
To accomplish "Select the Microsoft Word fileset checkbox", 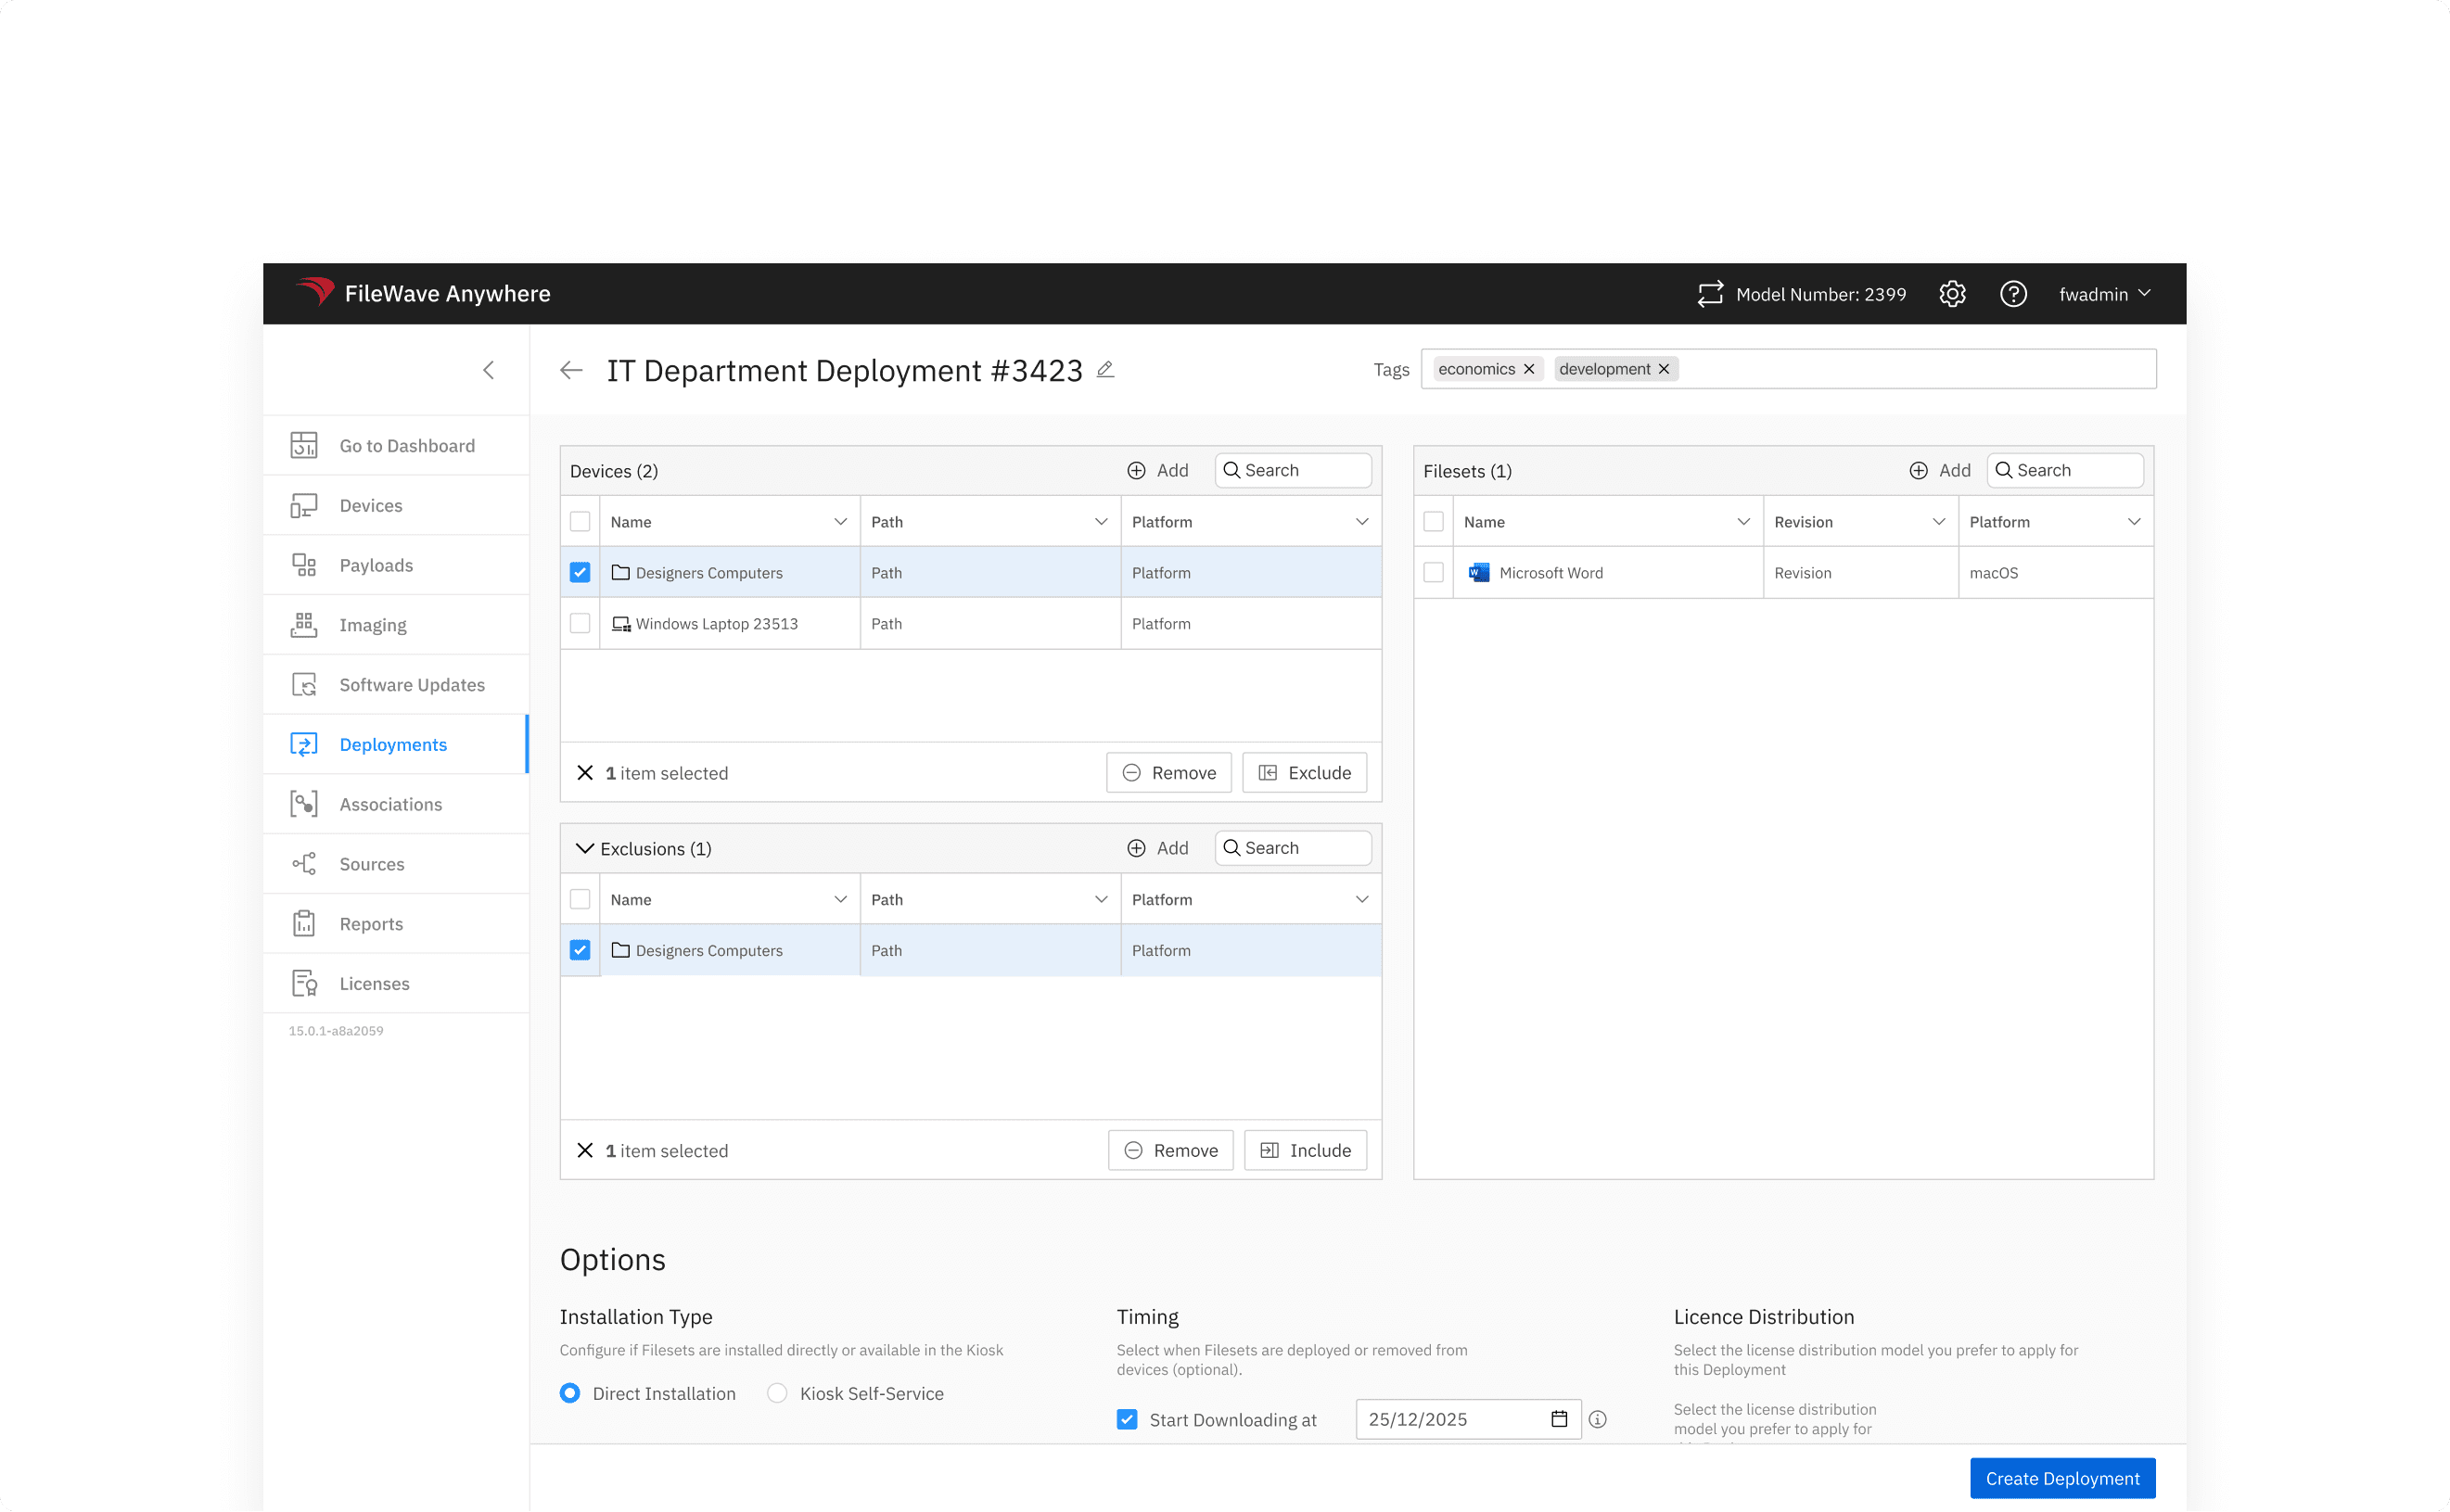I will coord(1433,573).
